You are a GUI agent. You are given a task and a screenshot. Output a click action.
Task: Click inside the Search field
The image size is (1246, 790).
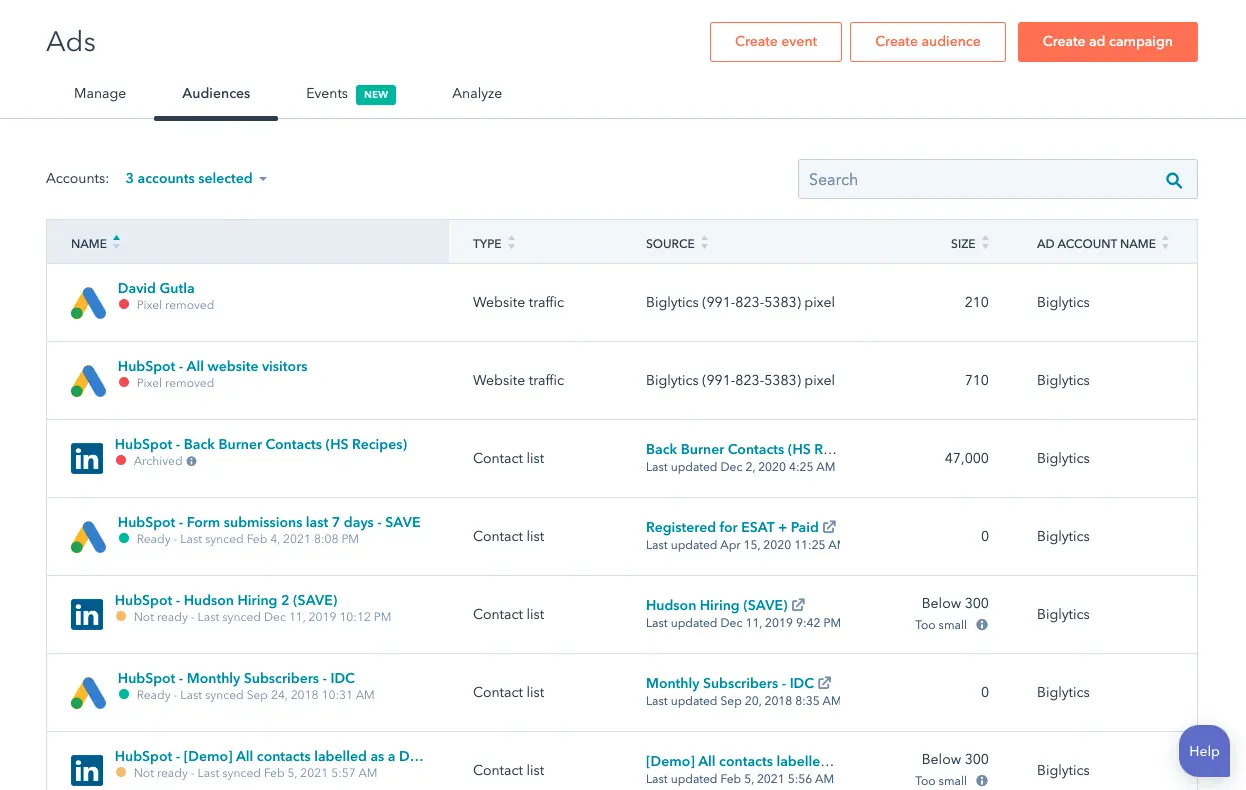(x=950, y=179)
